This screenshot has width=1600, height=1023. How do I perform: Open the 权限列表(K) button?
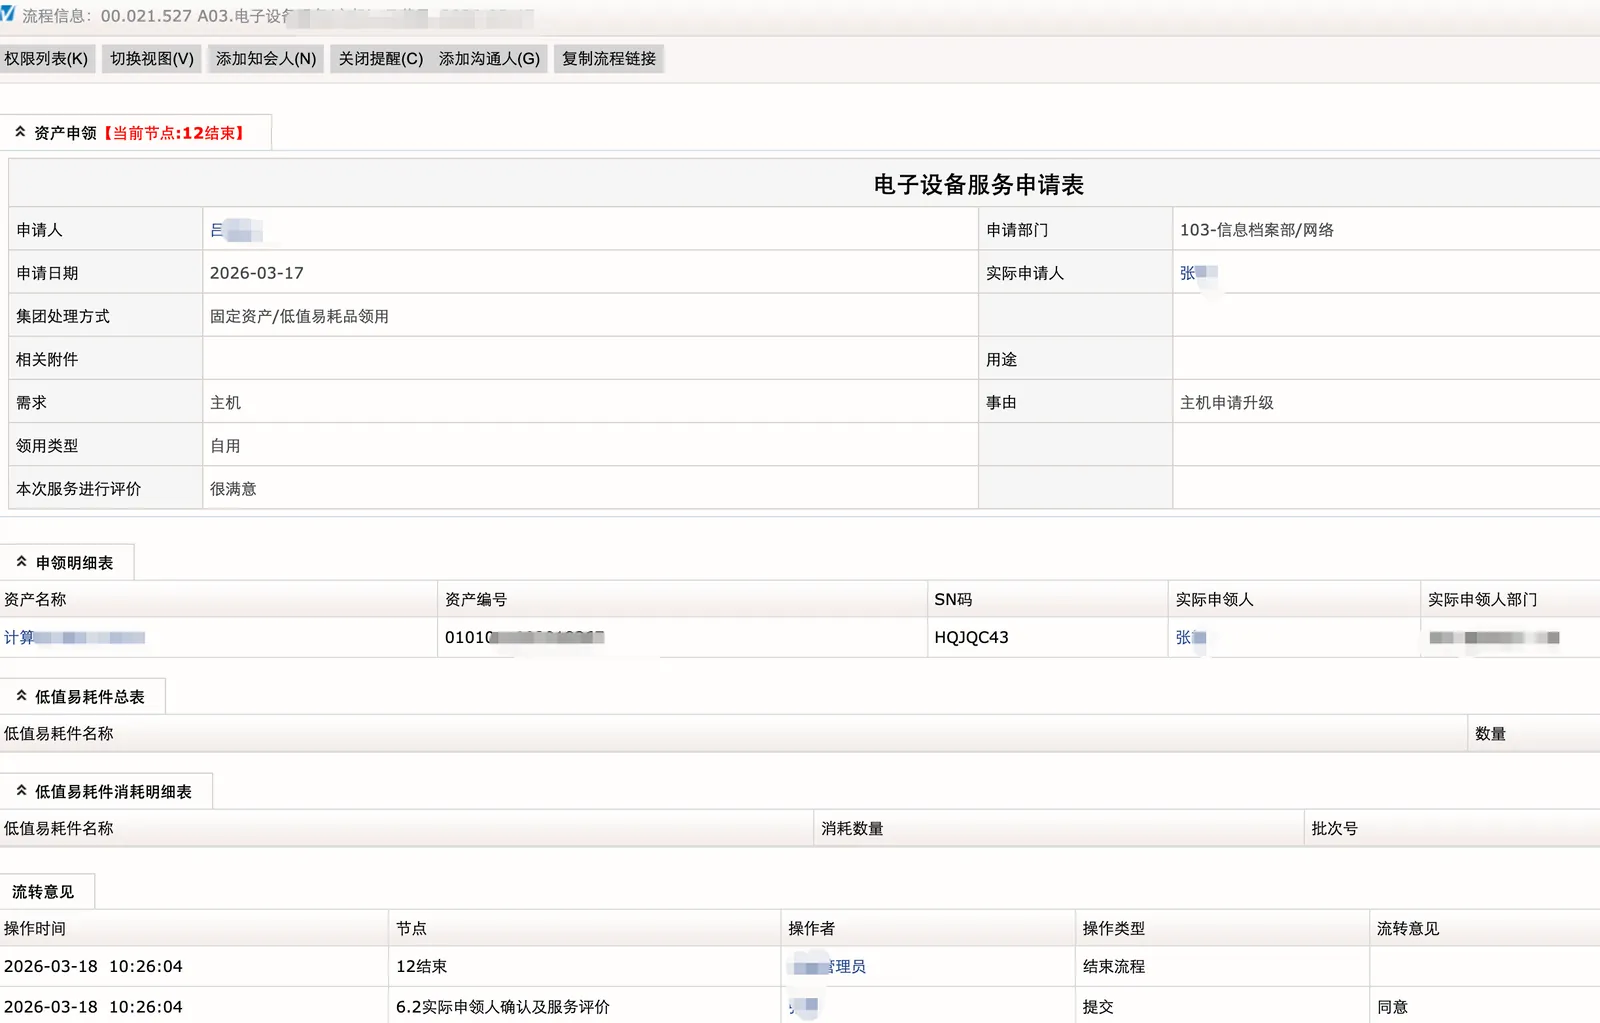(x=46, y=59)
